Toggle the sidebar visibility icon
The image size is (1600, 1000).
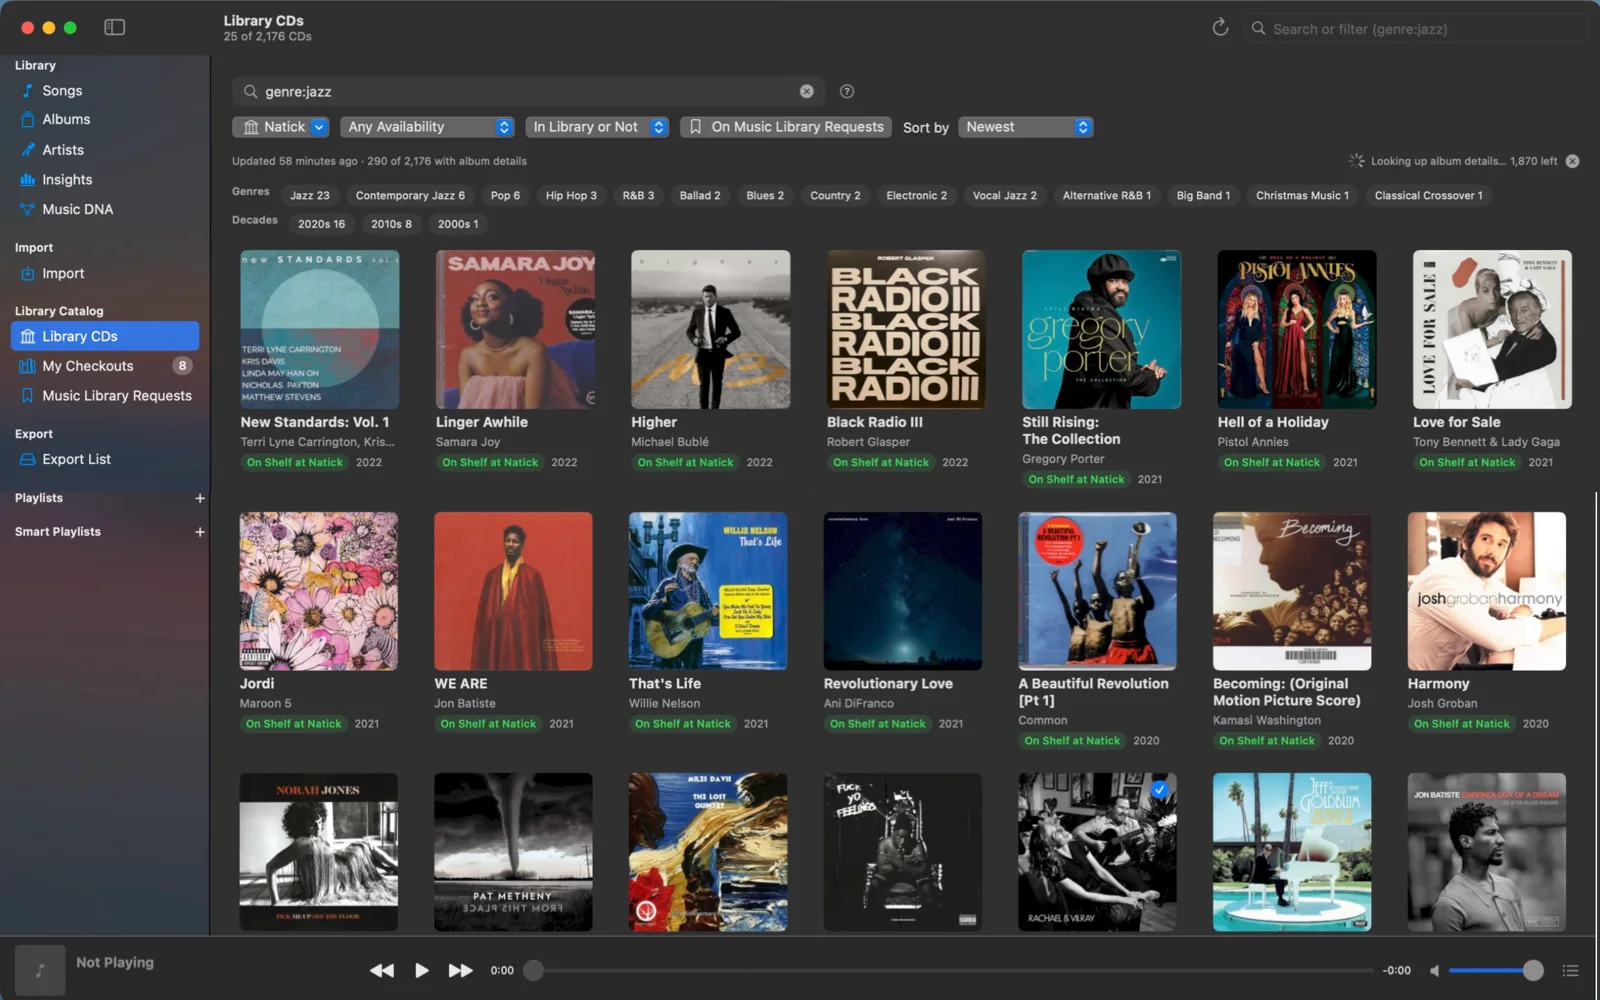coord(115,27)
